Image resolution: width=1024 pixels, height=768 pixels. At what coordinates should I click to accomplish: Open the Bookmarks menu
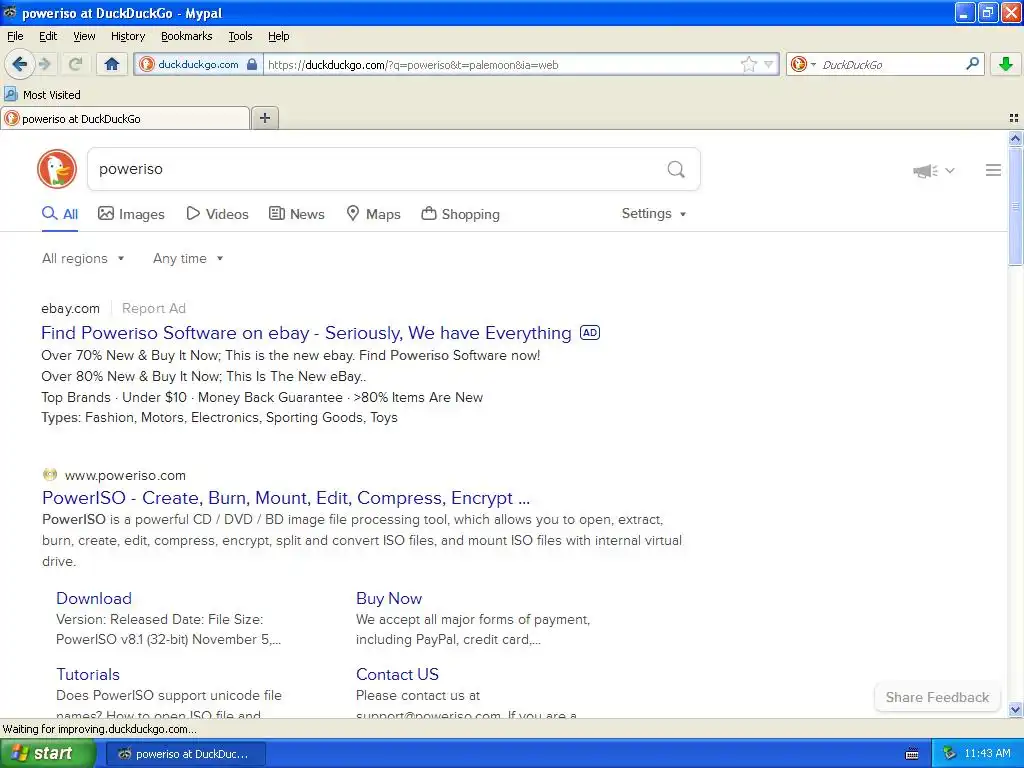(x=186, y=36)
